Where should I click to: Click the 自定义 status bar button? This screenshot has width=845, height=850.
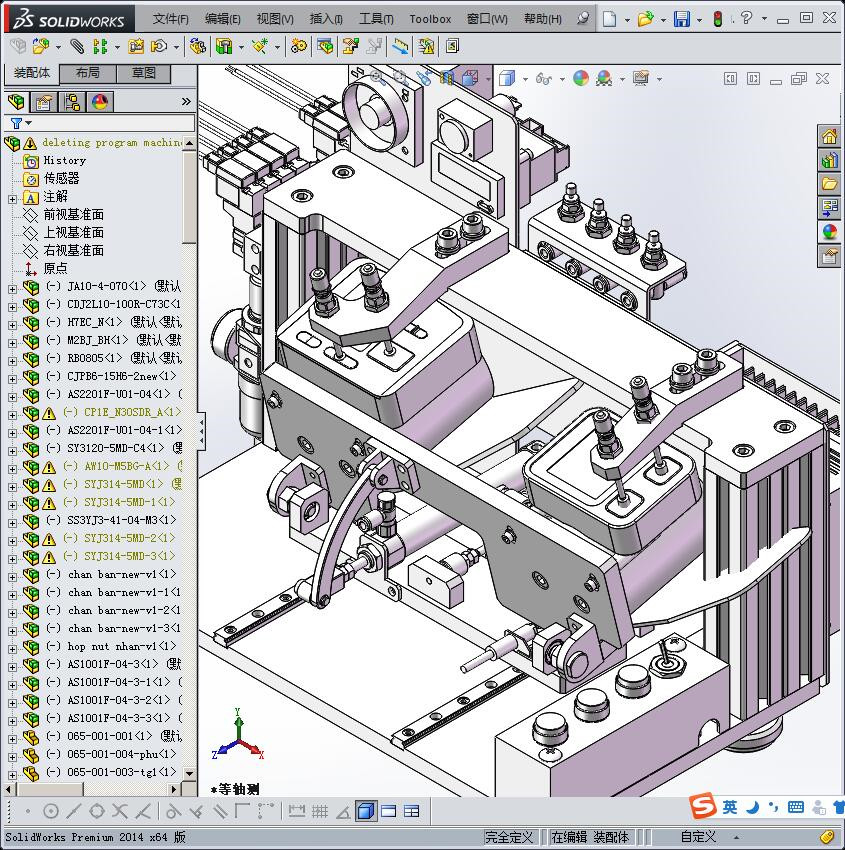(x=698, y=837)
